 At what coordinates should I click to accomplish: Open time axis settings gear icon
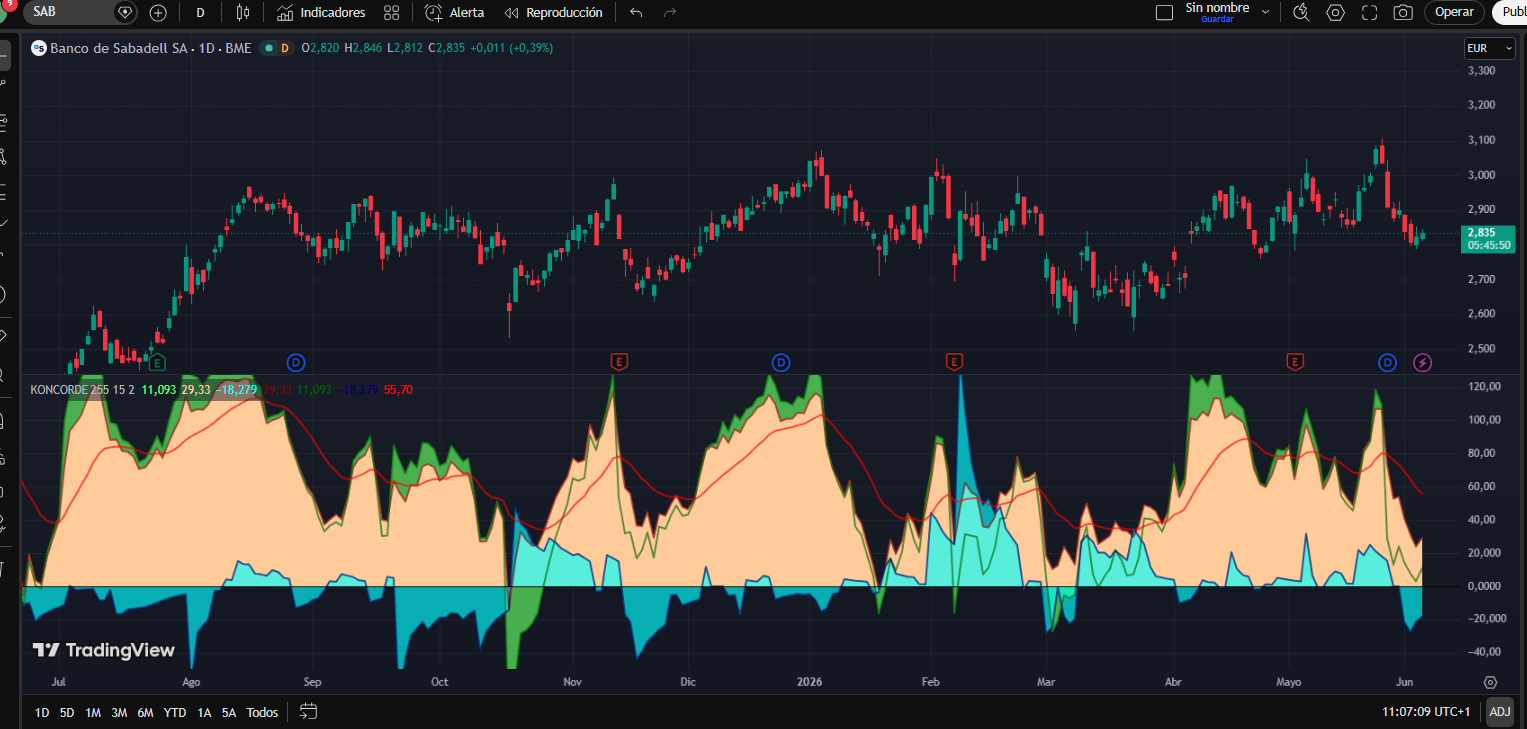pos(1491,683)
